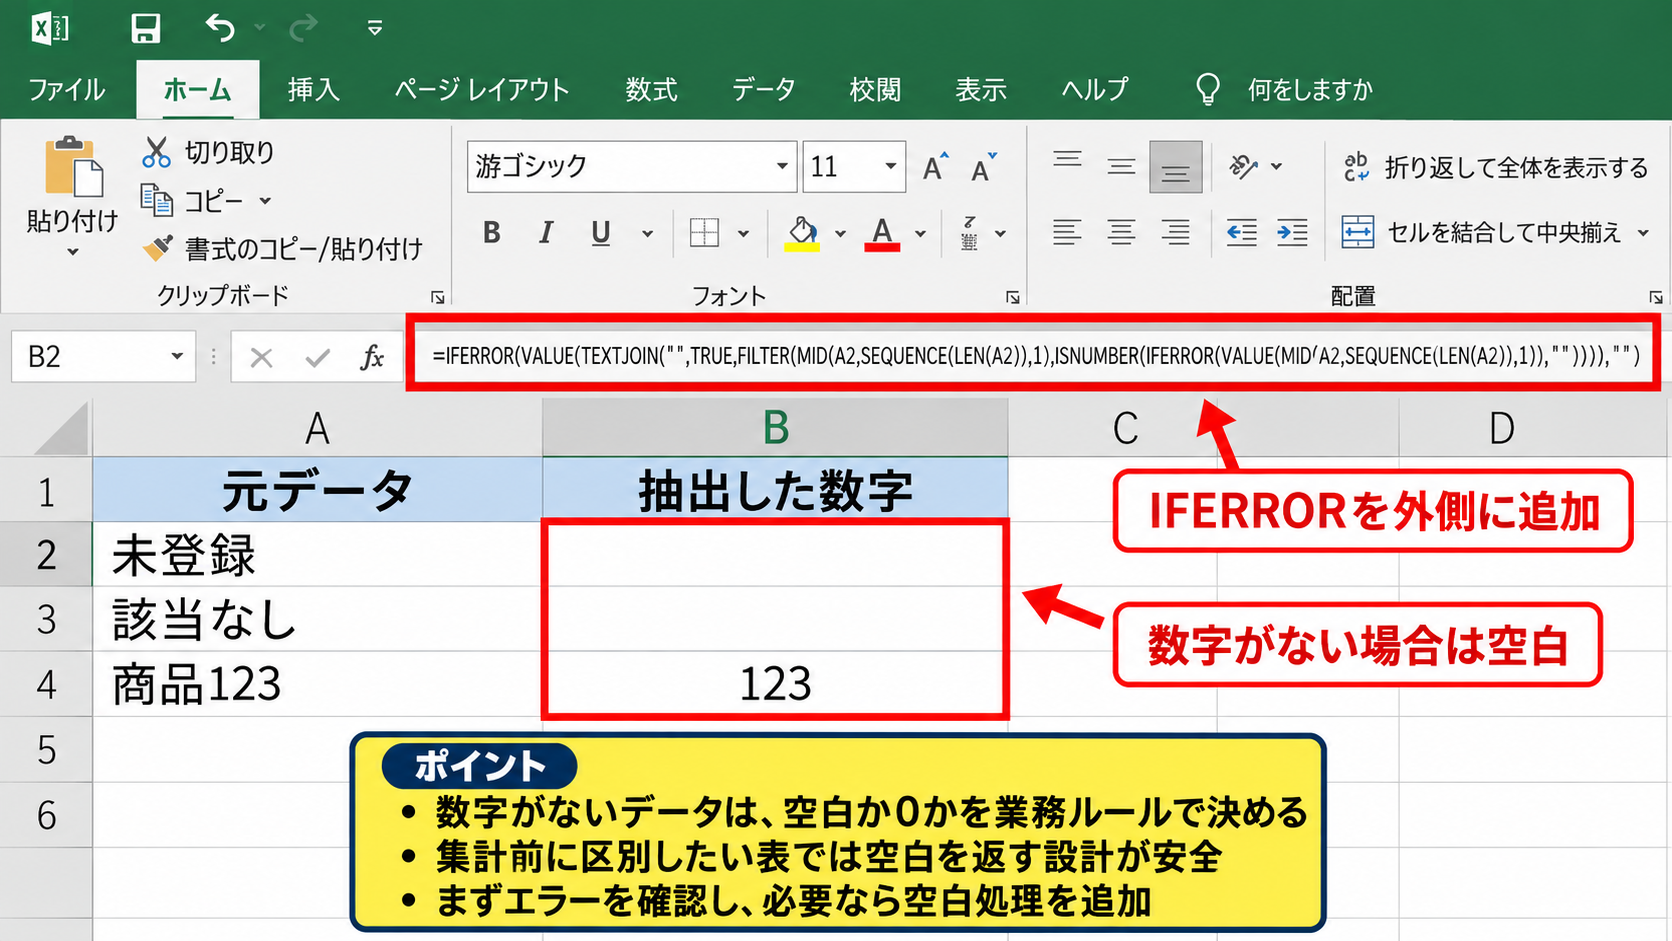1672x941 pixels.
Task: Click the Undo arrow icon
Action: (x=220, y=28)
